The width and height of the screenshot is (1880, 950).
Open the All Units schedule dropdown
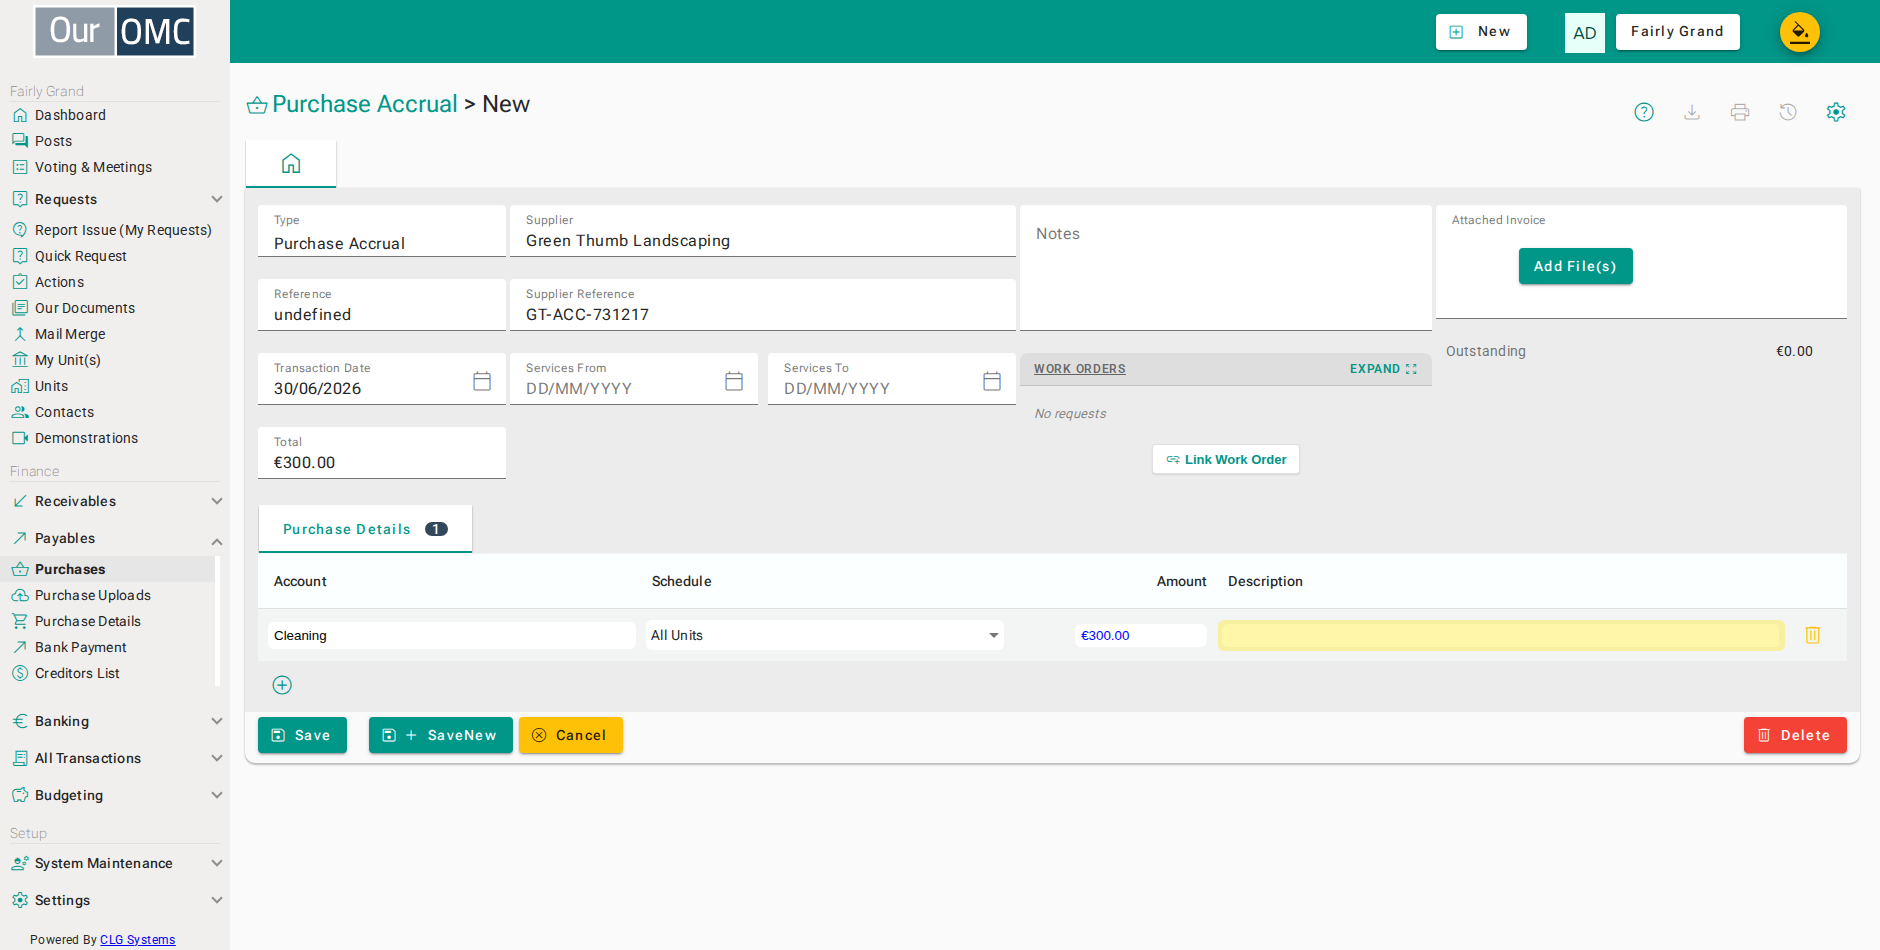pyautogui.click(x=825, y=635)
